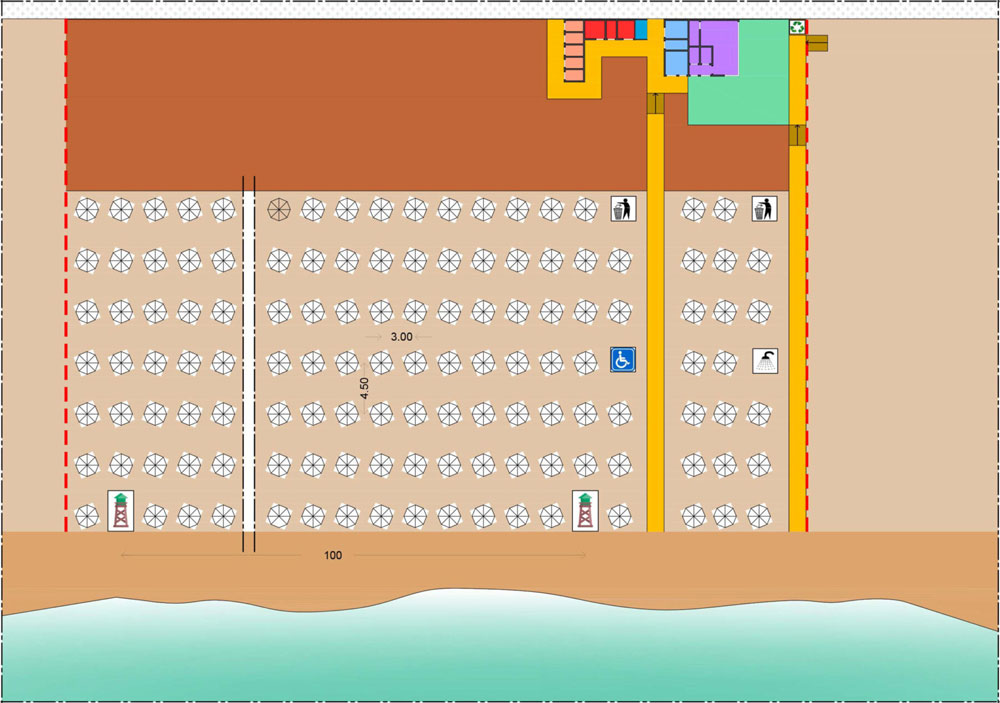Select the umbrella between right lifeguard tower and walkway
The width and height of the screenshot is (1000, 703).
tap(619, 516)
